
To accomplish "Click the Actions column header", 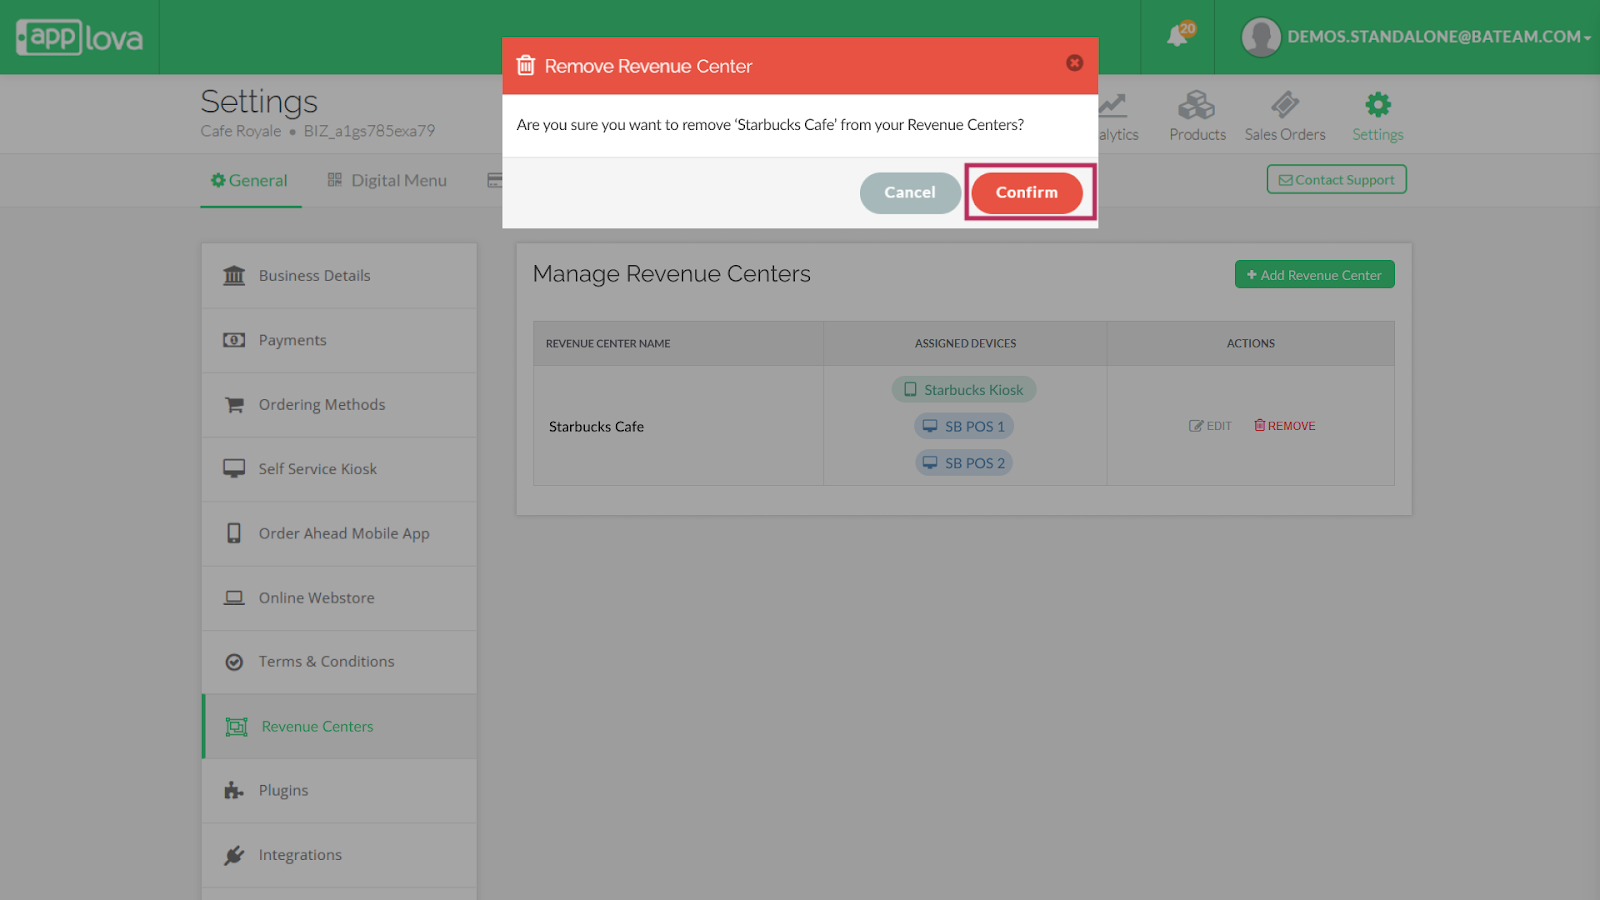I will tap(1251, 344).
